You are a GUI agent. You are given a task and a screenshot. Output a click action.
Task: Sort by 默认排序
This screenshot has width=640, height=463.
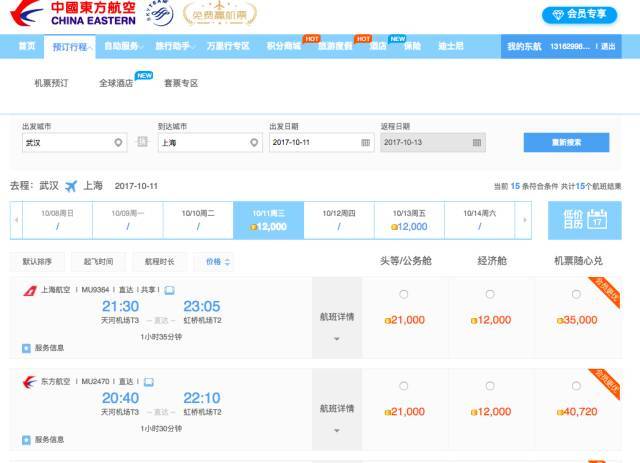coord(37,262)
